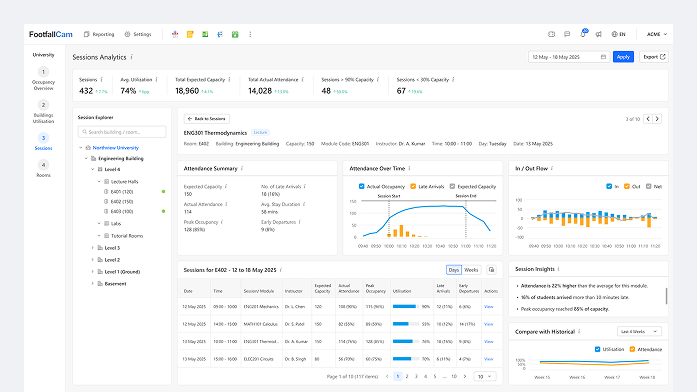Viewport: 697px width, 392px height.
Task: Go to Buildings Utilisation step
Action: [x=43, y=112]
